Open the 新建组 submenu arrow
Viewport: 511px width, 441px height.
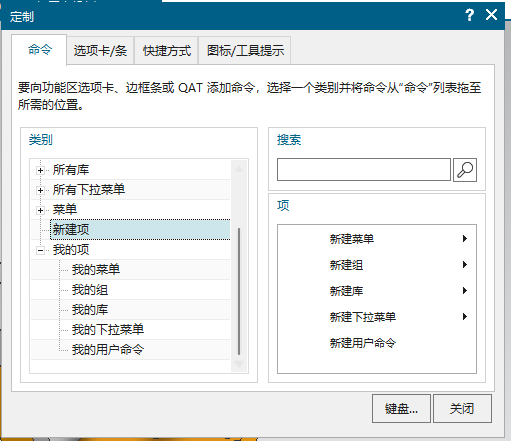click(x=465, y=265)
